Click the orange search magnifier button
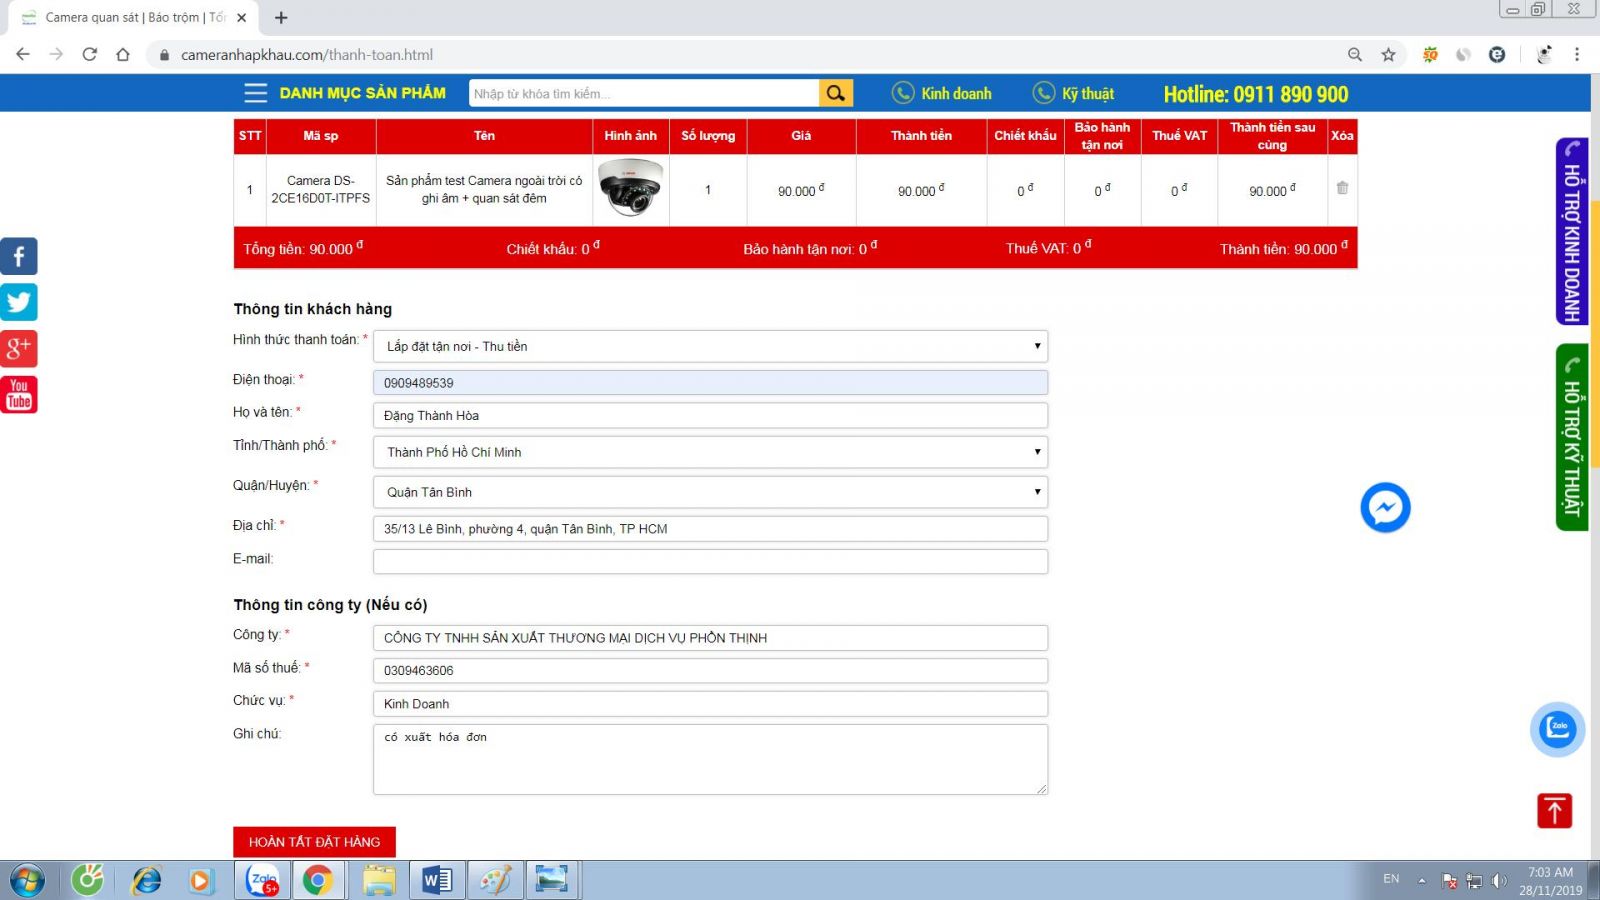1600x900 pixels. tap(835, 93)
